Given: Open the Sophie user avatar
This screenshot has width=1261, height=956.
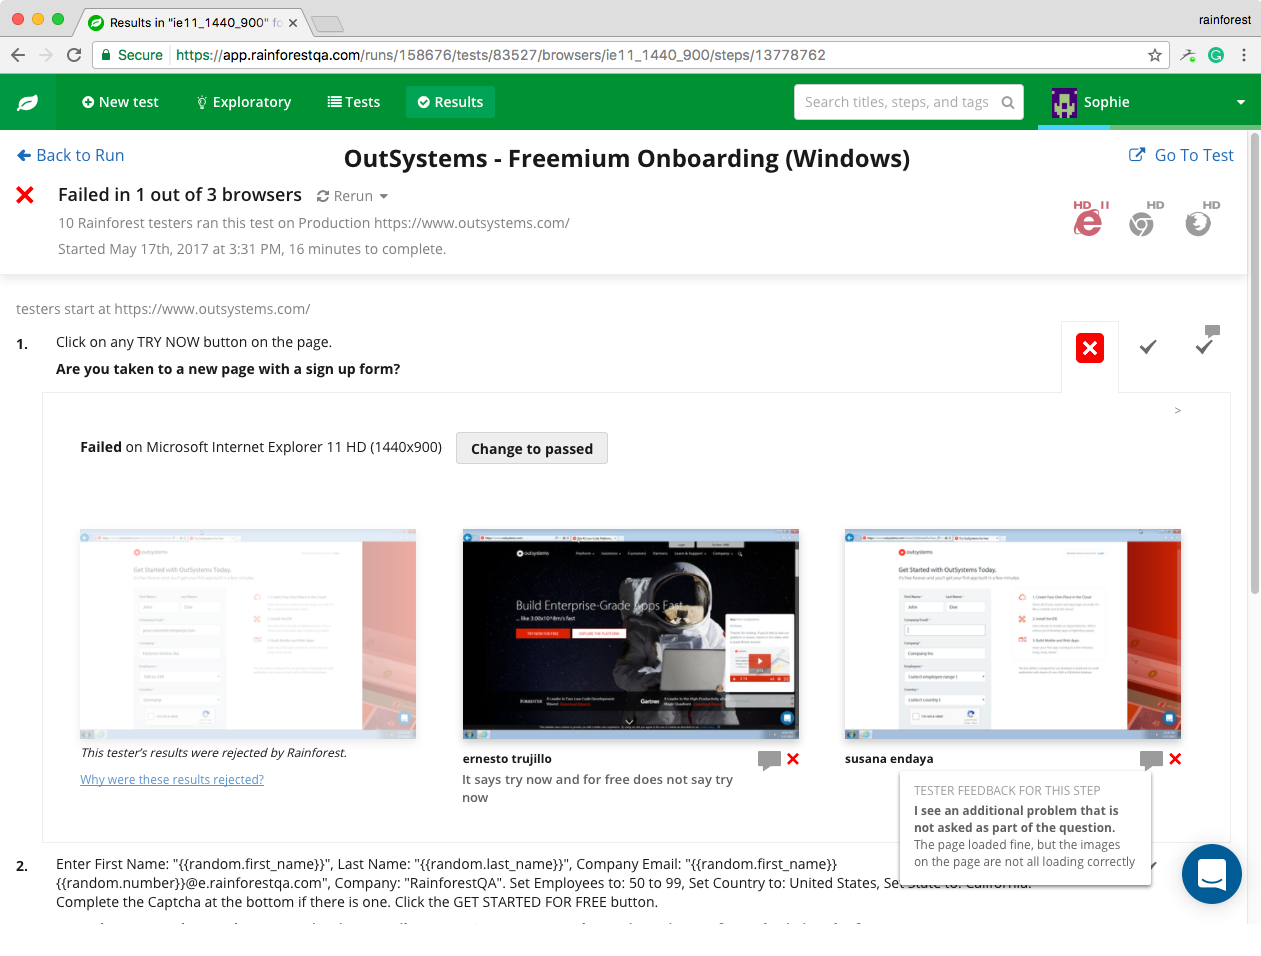Looking at the screenshot, I should tap(1064, 102).
